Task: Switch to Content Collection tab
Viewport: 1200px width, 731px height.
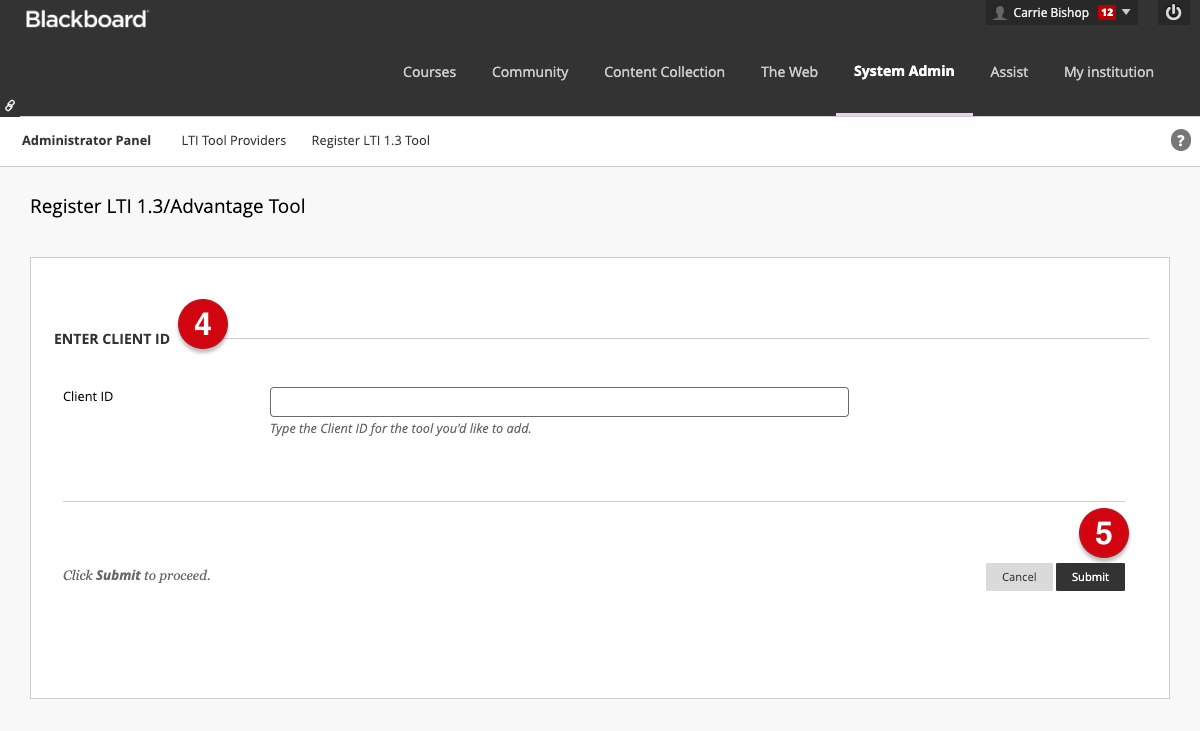Action: 664,72
